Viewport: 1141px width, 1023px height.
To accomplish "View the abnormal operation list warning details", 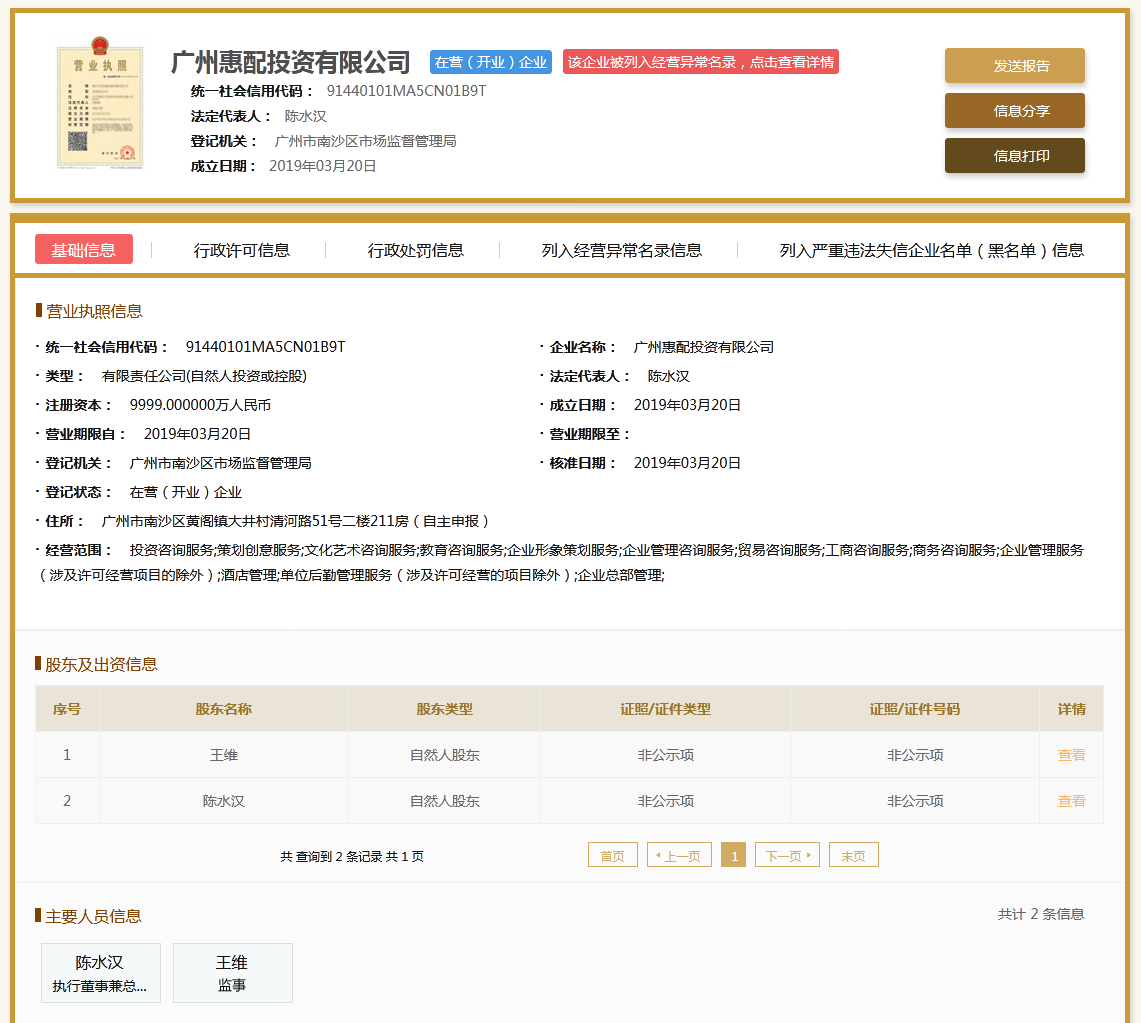I will click(700, 62).
